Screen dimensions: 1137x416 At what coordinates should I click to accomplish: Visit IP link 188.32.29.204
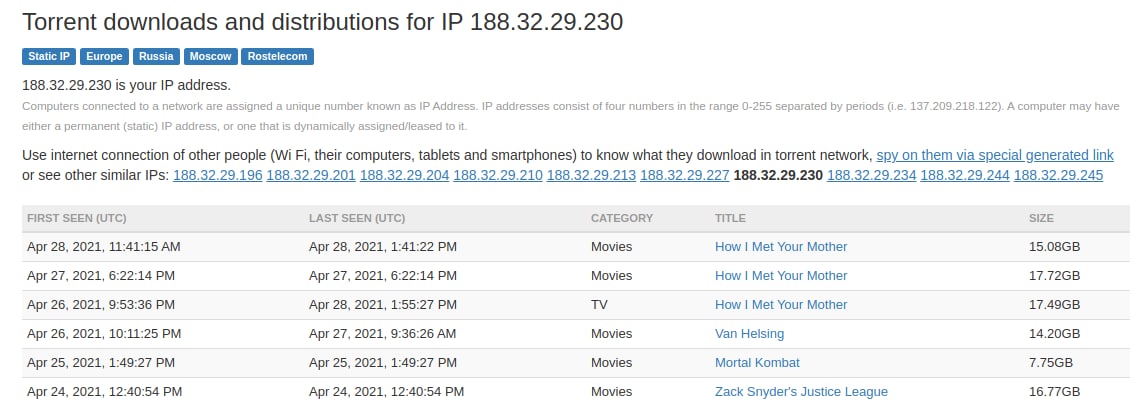405,175
